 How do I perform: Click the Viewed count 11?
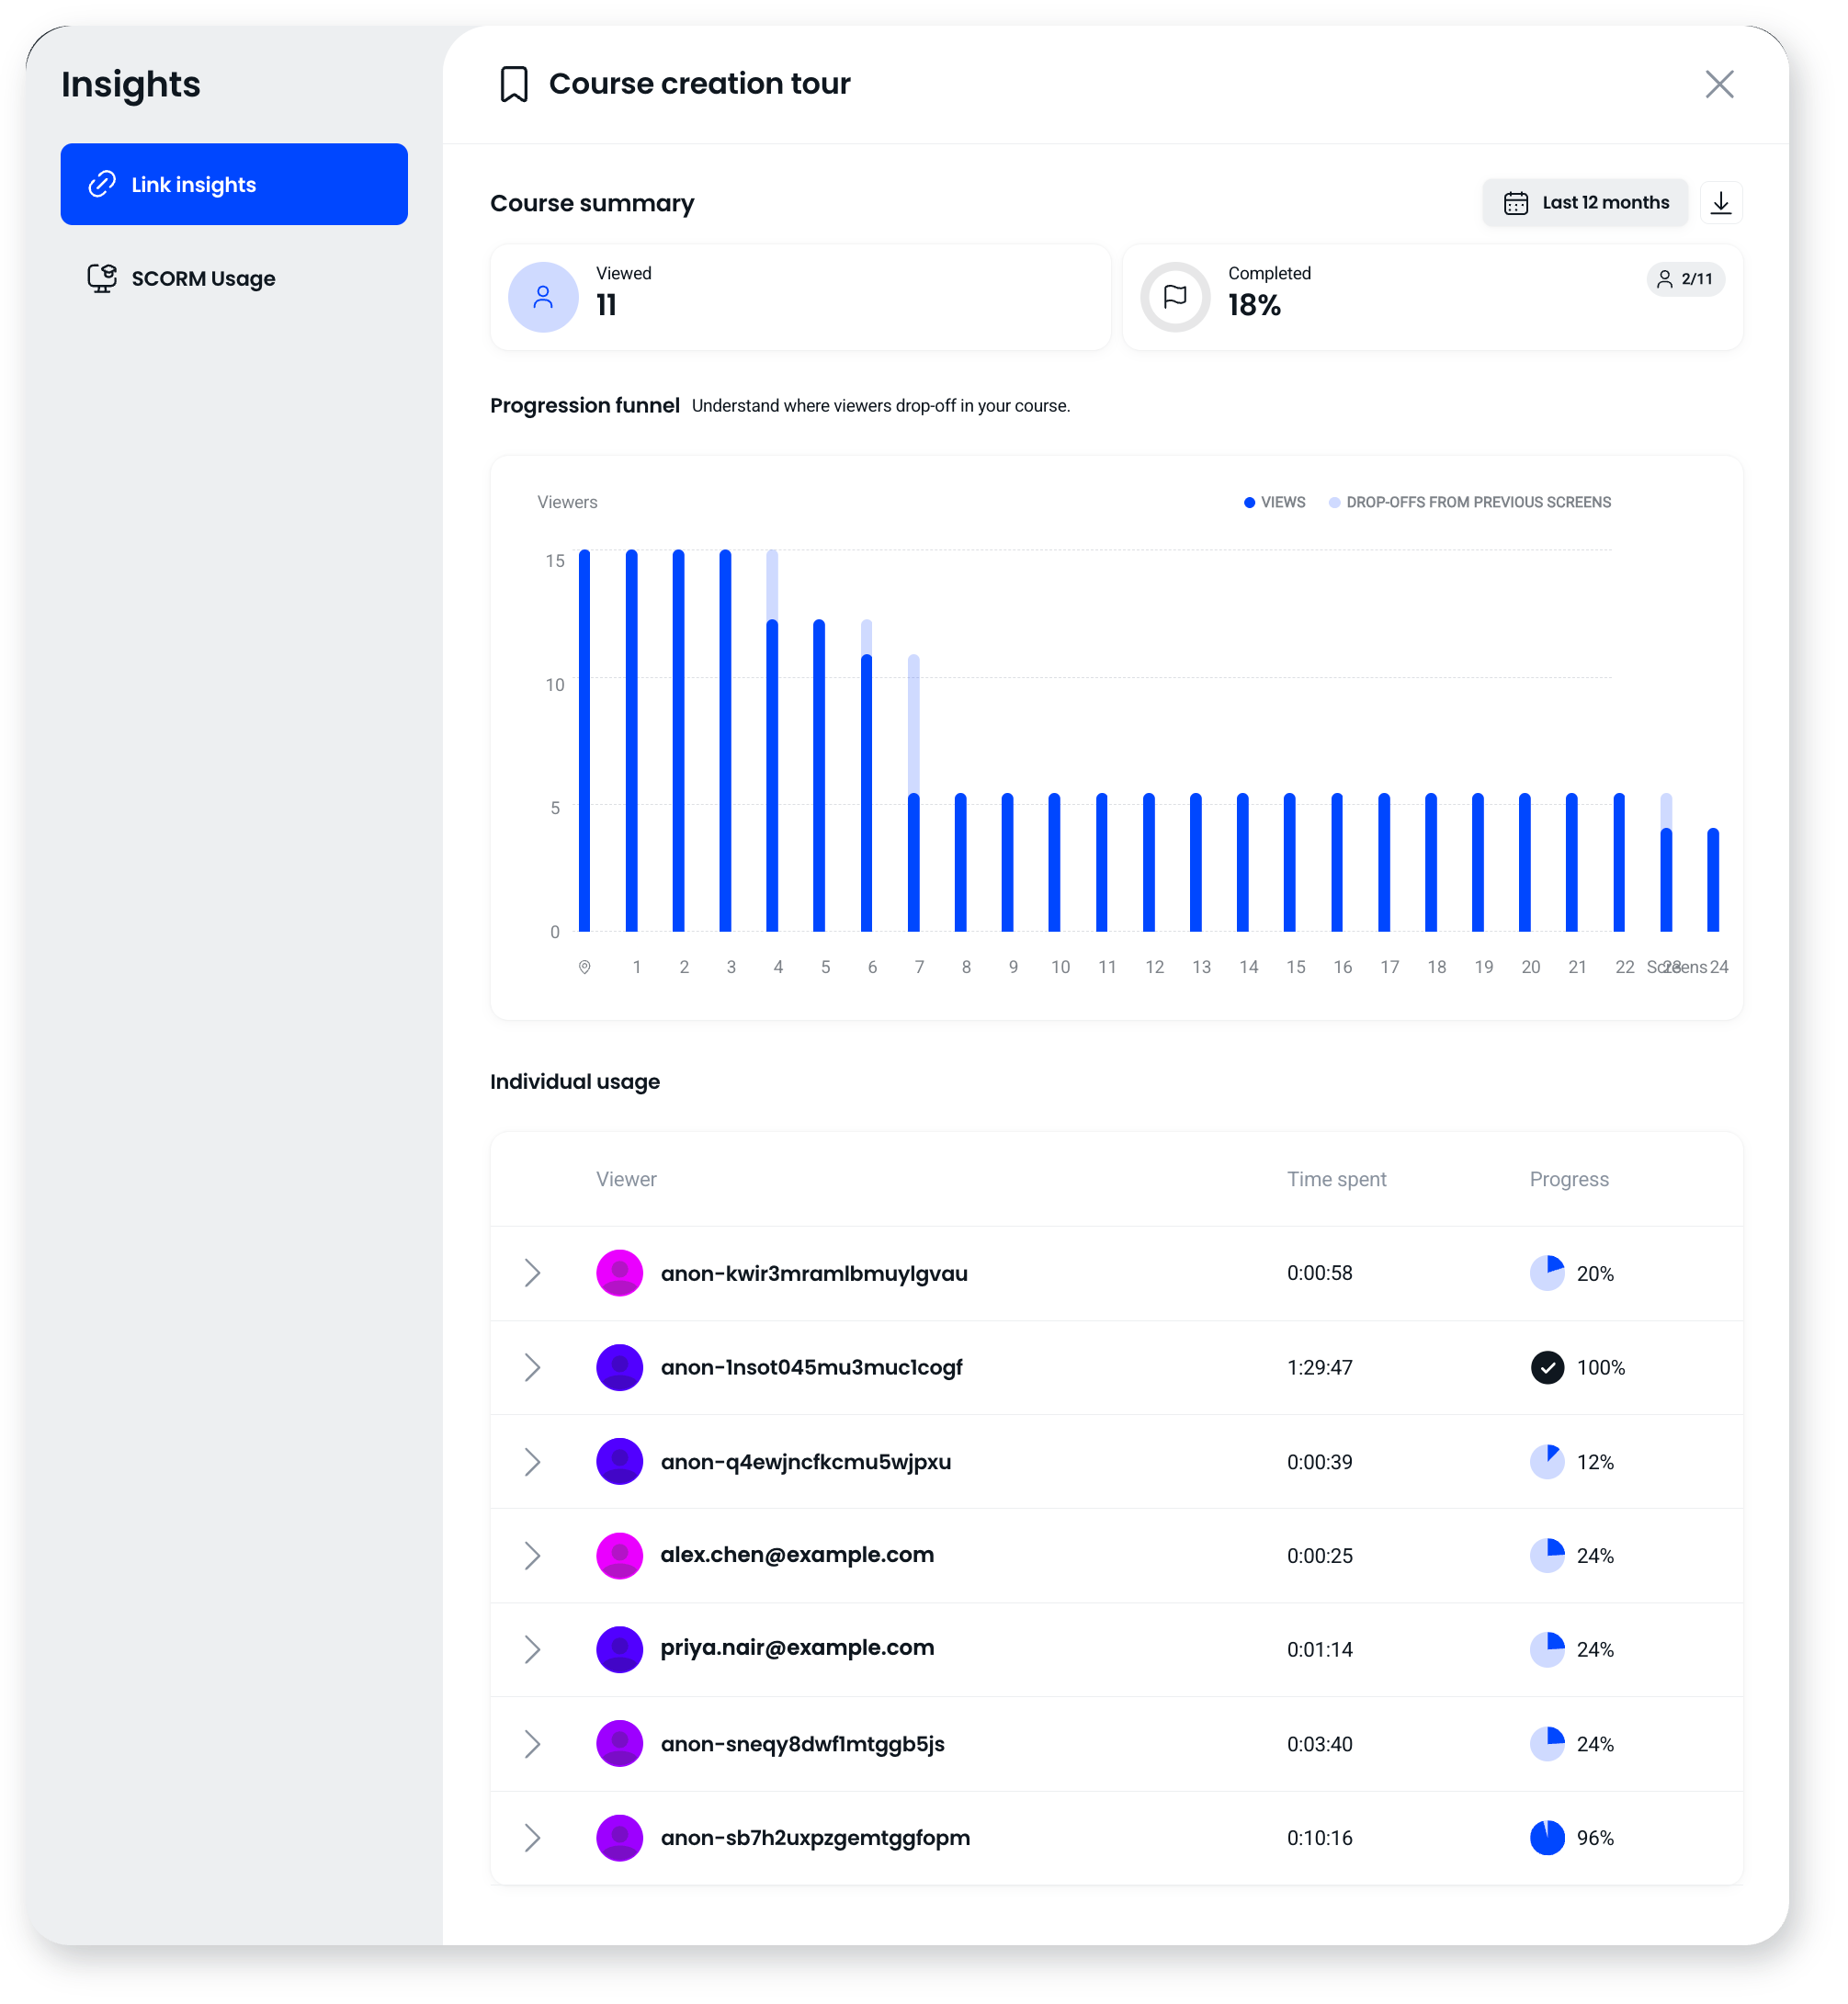point(606,305)
